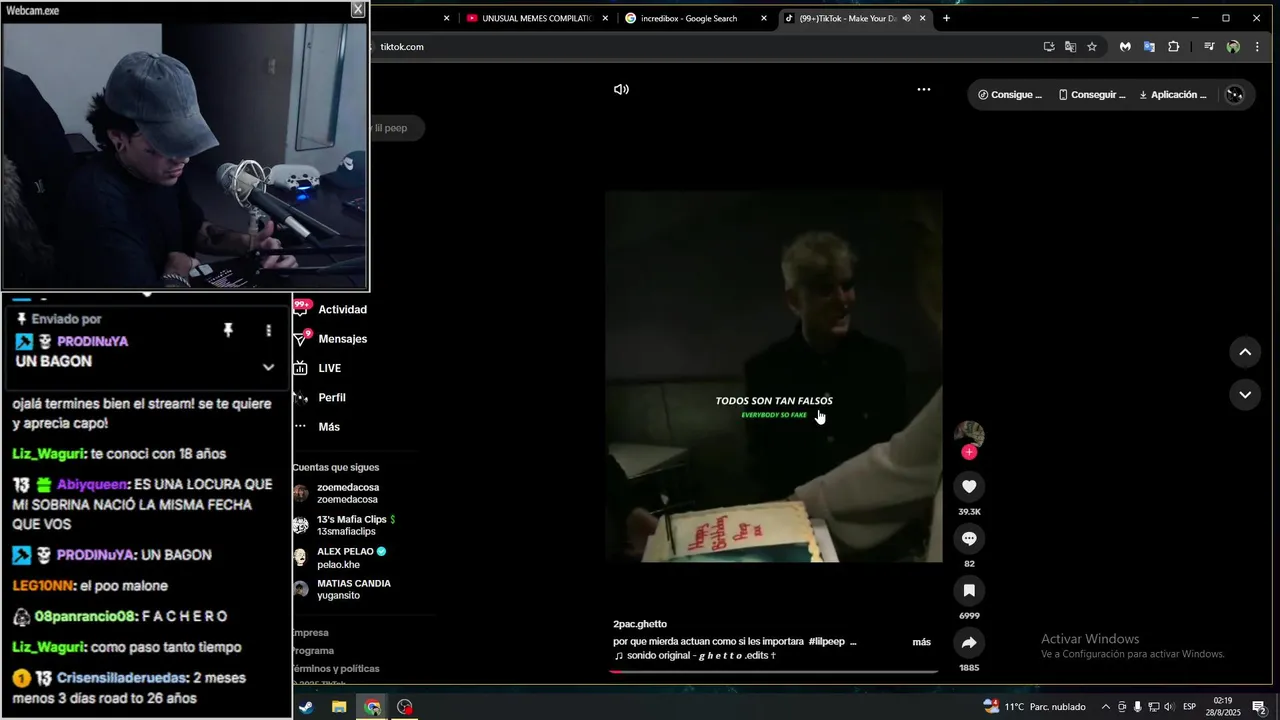Viewport: 1280px width, 720px height.
Task: Open Perfil in TikTok sidebar
Action: coord(320,397)
